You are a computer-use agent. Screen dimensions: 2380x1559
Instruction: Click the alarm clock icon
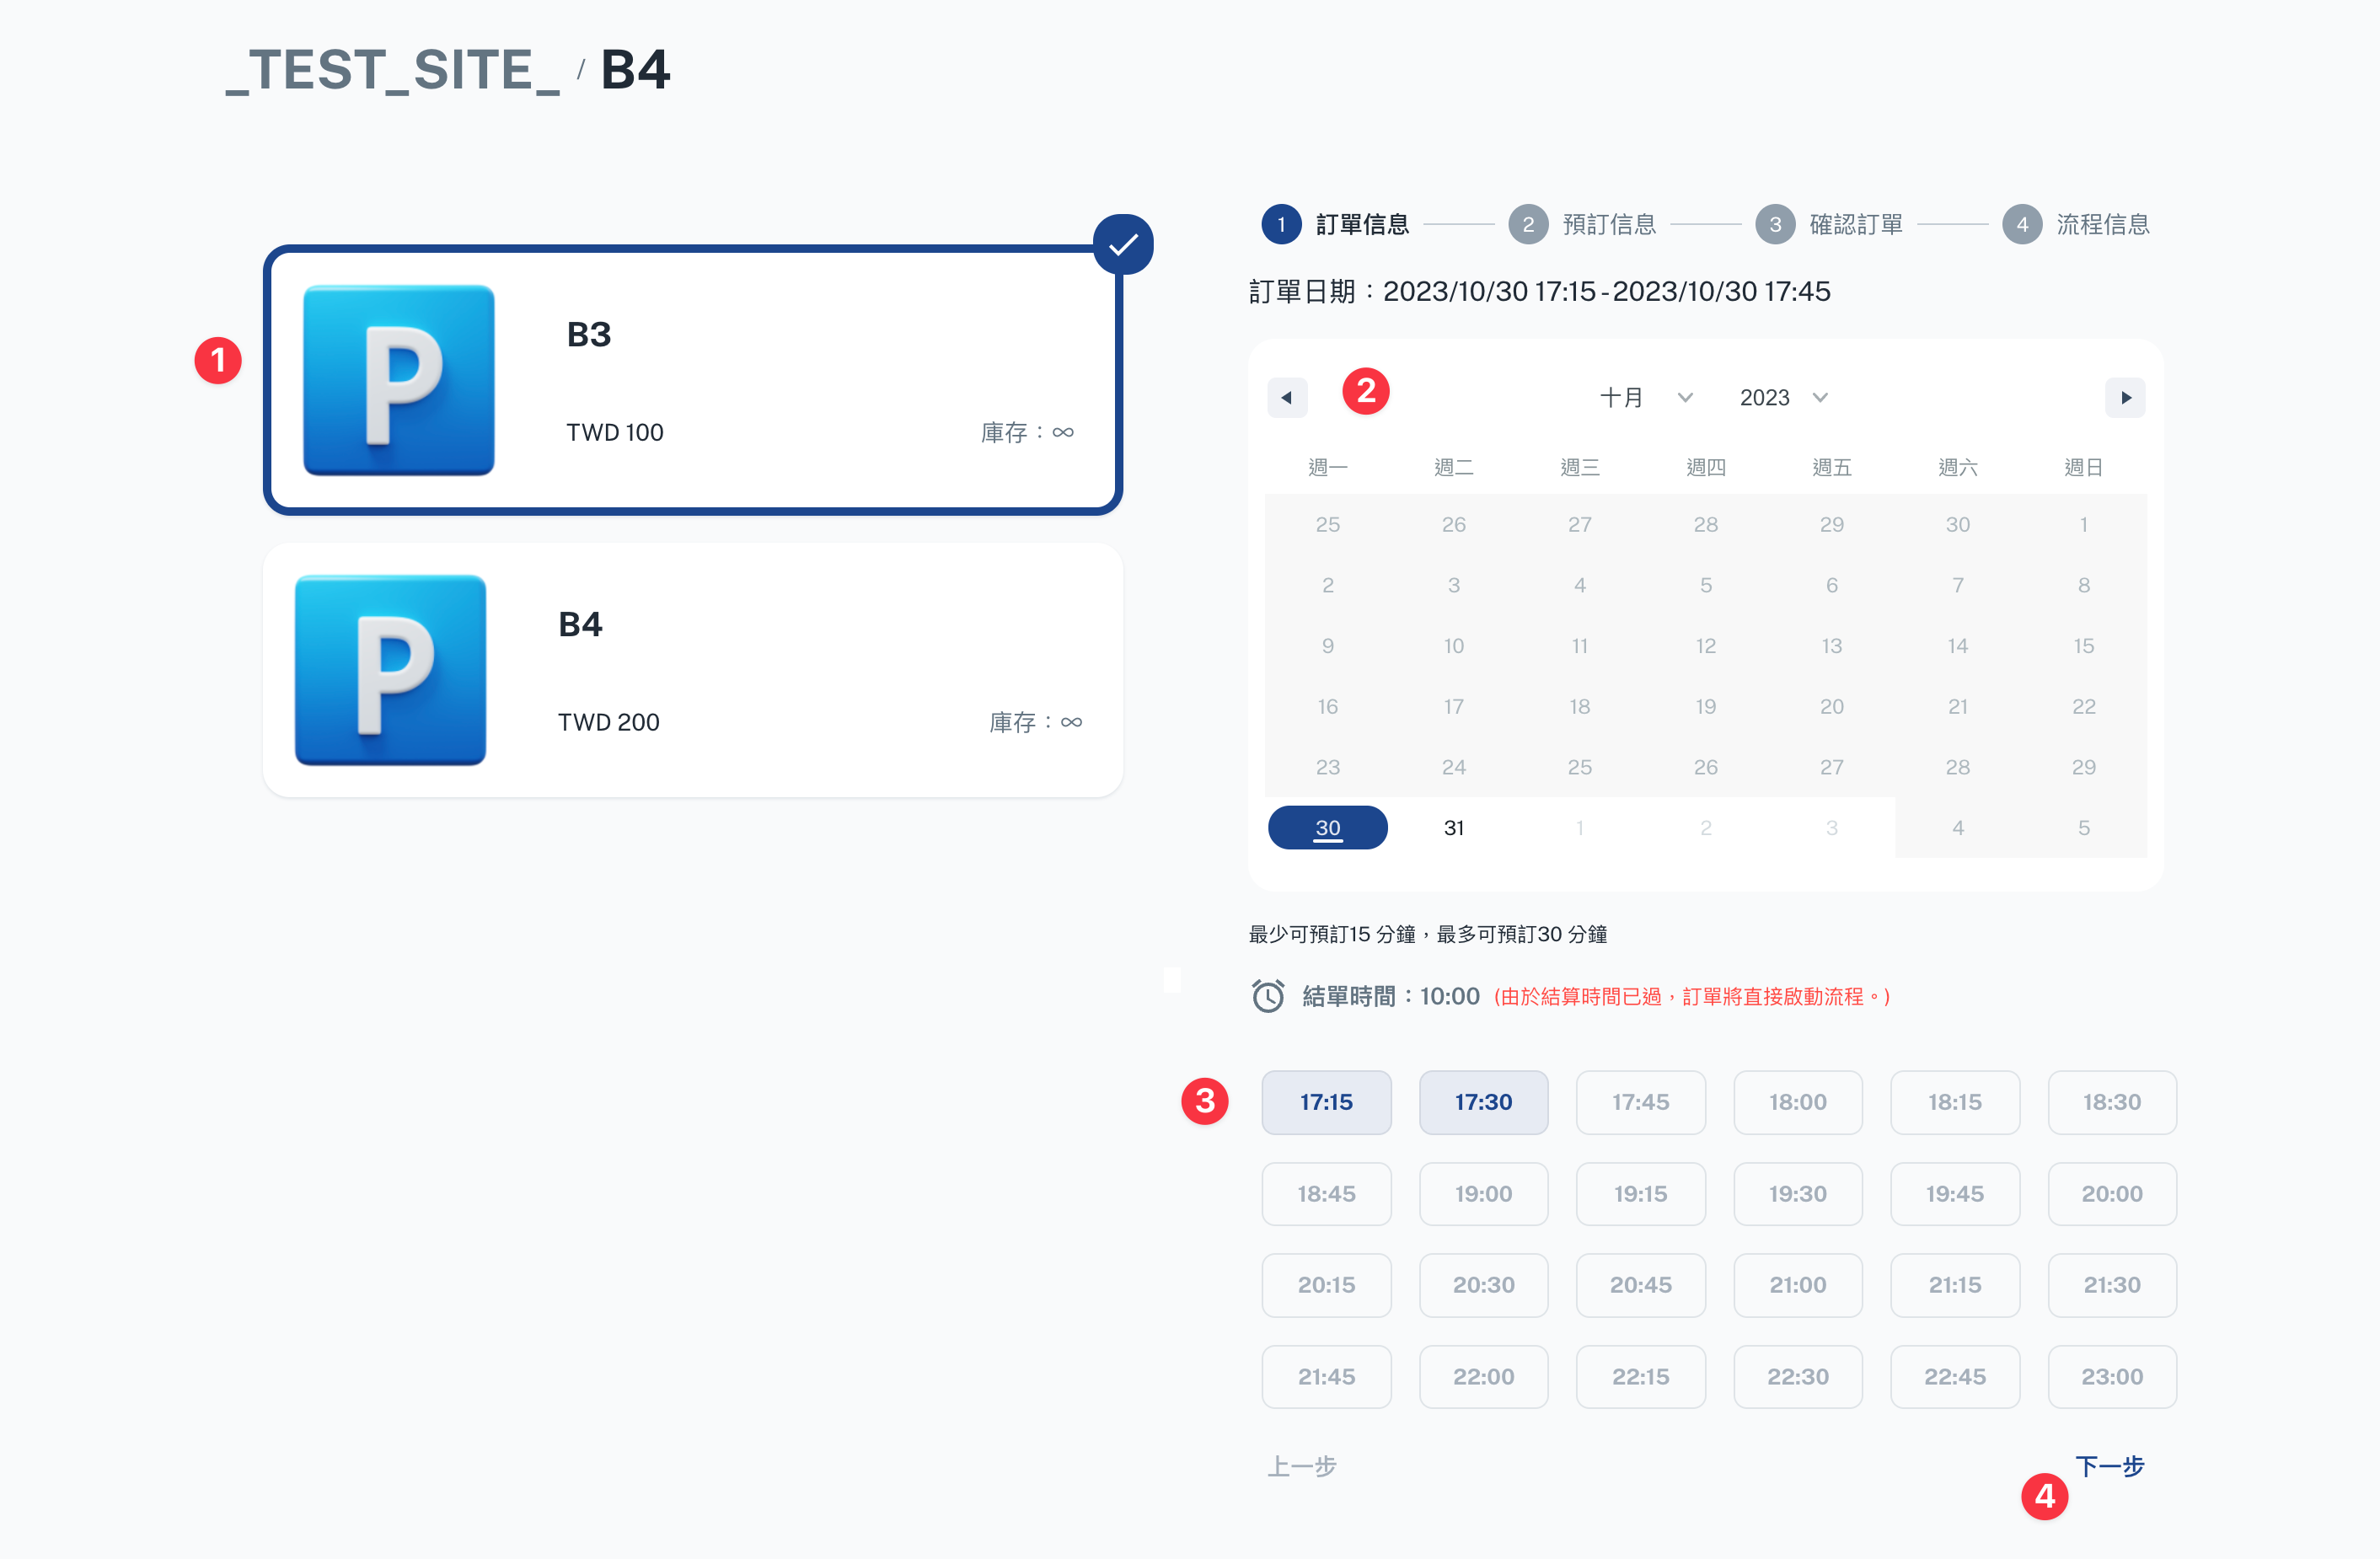pos(1268,996)
